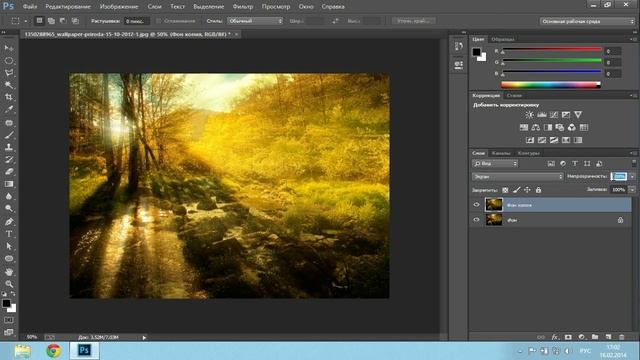Open the status bar info arrow
This screenshot has width=640, height=360.
[x=144, y=338]
